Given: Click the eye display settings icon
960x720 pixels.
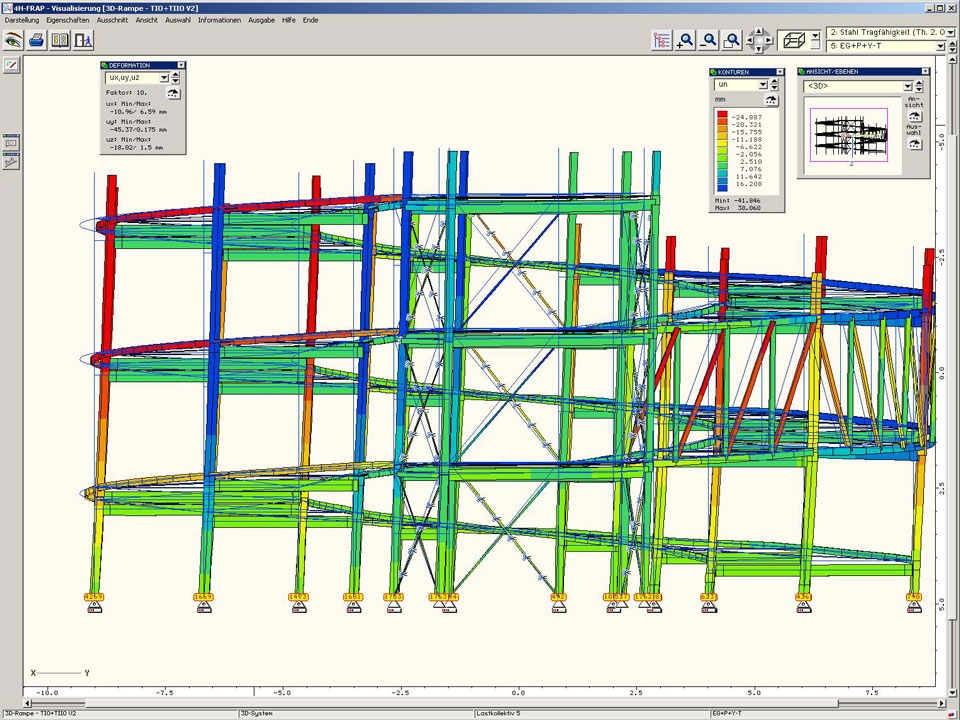Looking at the screenshot, I should click(x=13, y=40).
